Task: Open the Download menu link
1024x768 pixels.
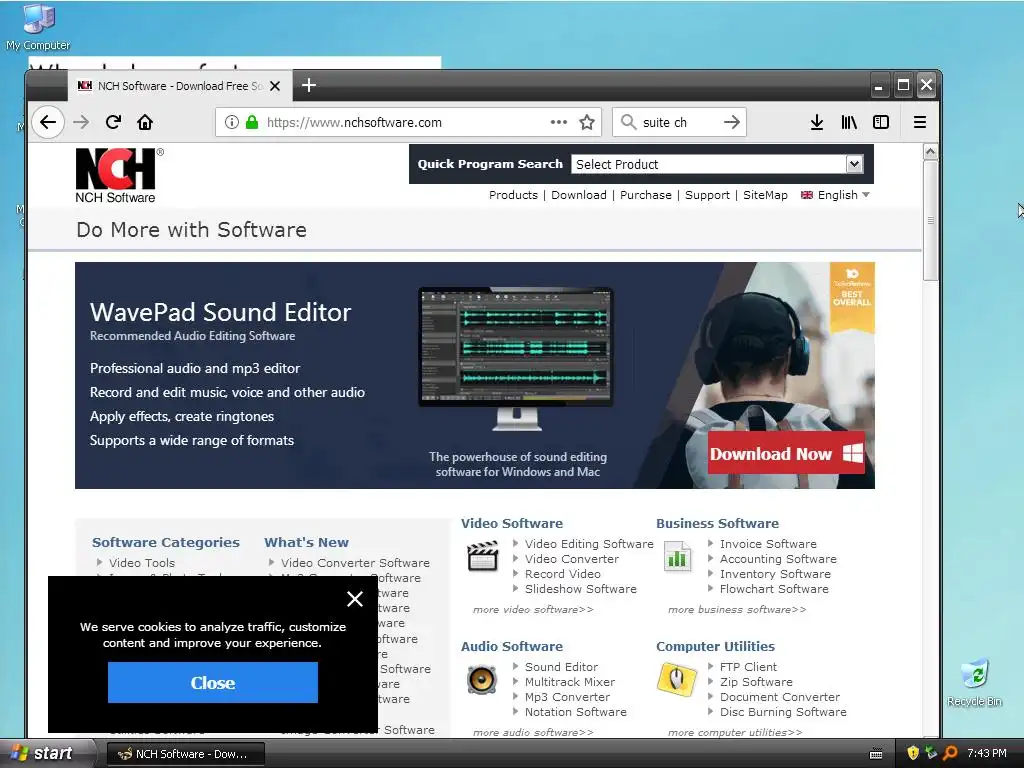Action: [x=579, y=195]
